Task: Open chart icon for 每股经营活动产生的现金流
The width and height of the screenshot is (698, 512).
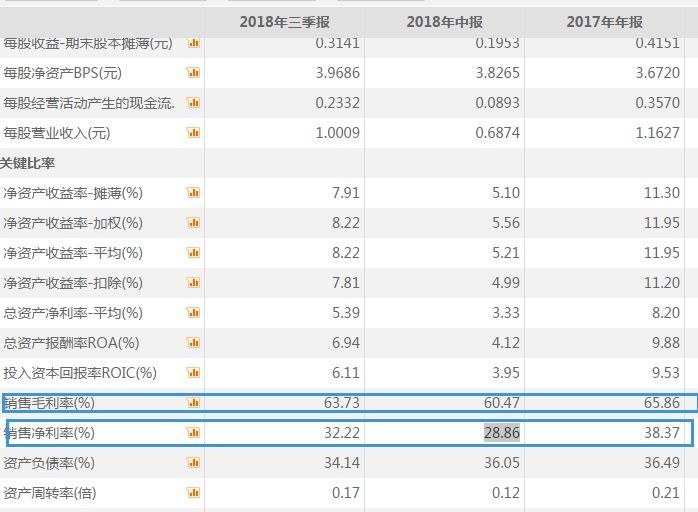Action: click(193, 103)
